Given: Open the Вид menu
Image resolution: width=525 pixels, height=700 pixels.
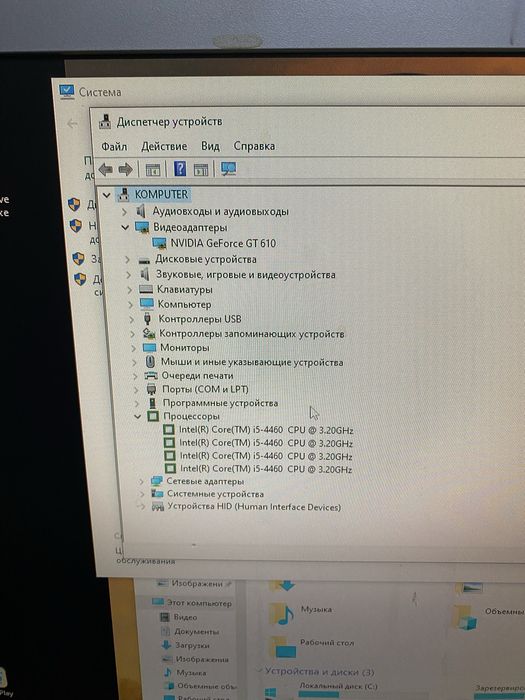Looking at the screenshot, I should point(210,146).
